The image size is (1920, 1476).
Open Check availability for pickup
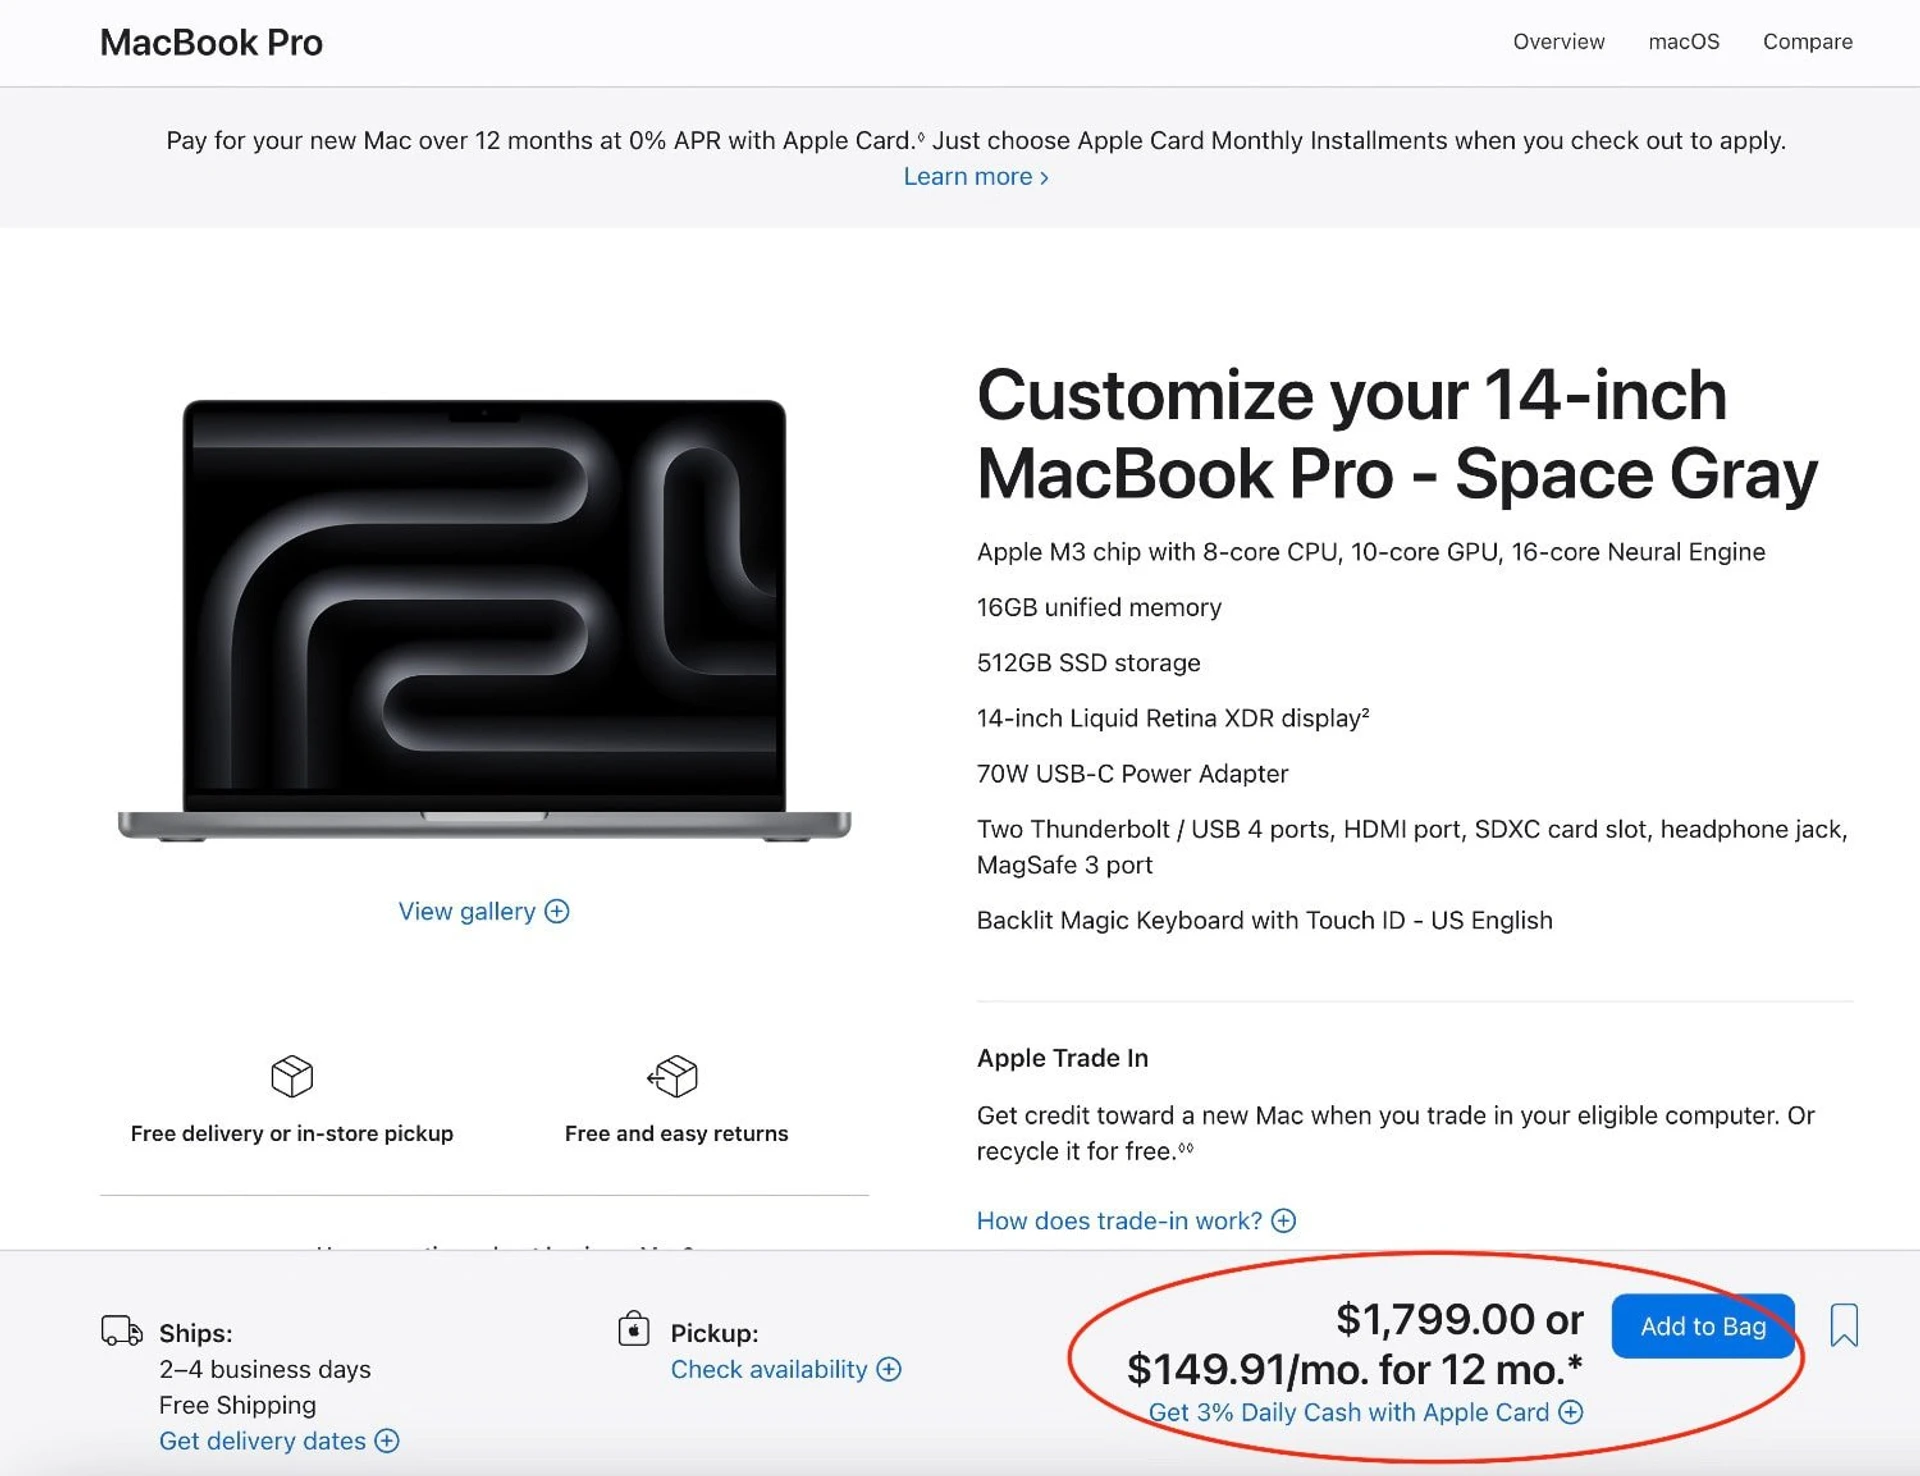point(786,1369)
